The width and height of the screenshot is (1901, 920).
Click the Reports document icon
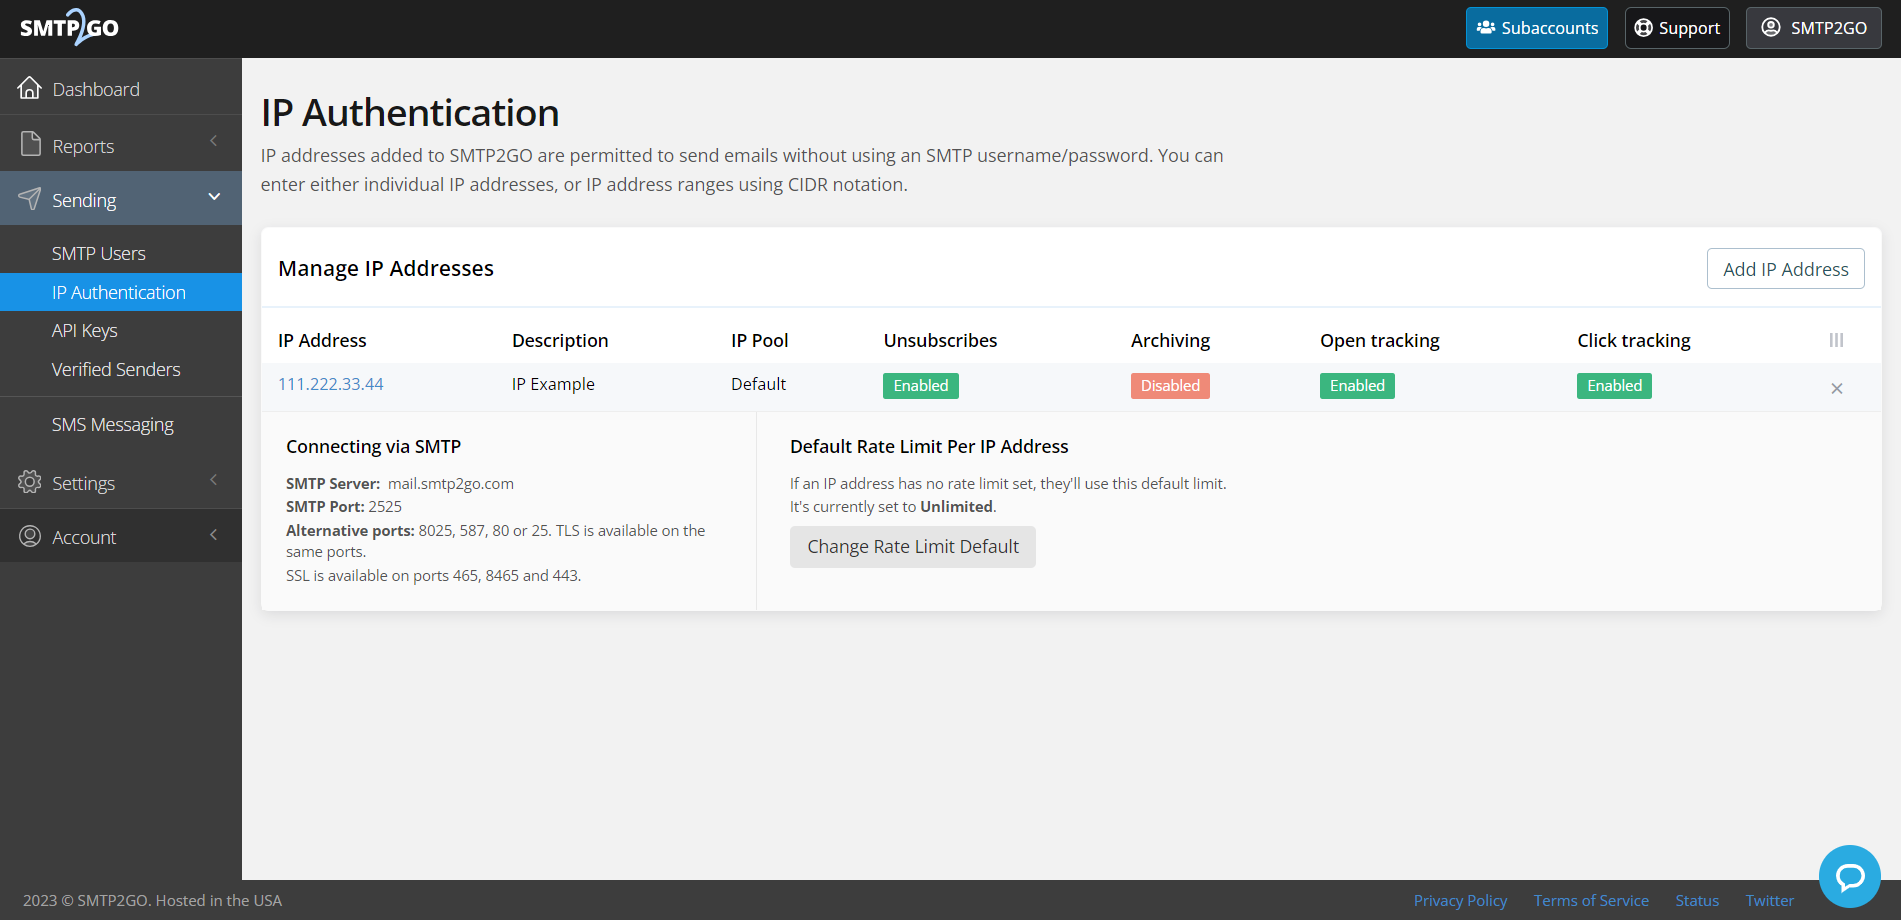pos(30,146)
